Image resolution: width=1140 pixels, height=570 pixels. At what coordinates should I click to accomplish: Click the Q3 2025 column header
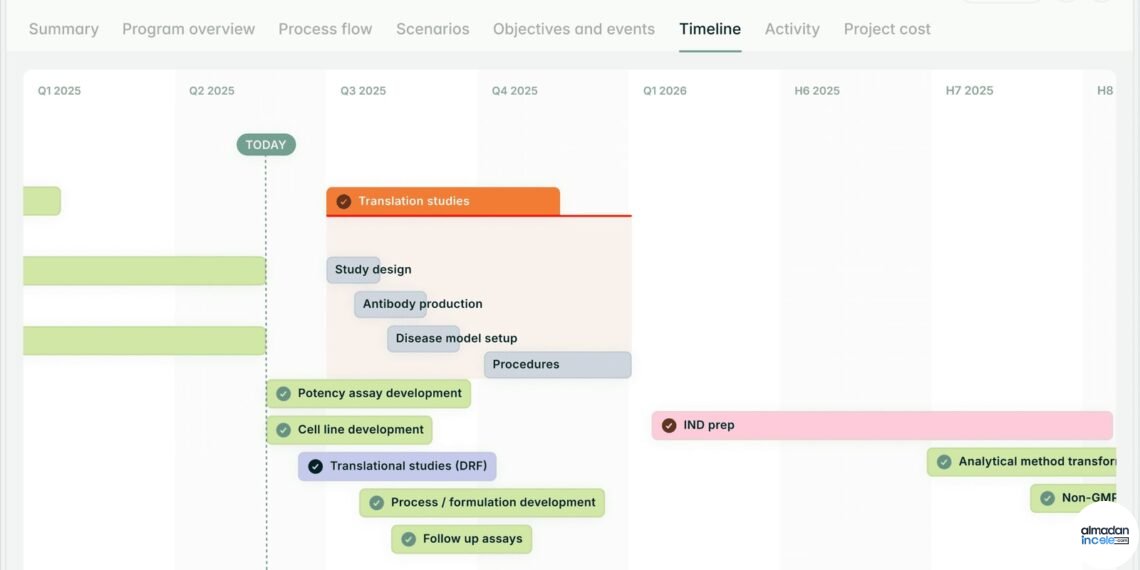(x=363, y=91)
